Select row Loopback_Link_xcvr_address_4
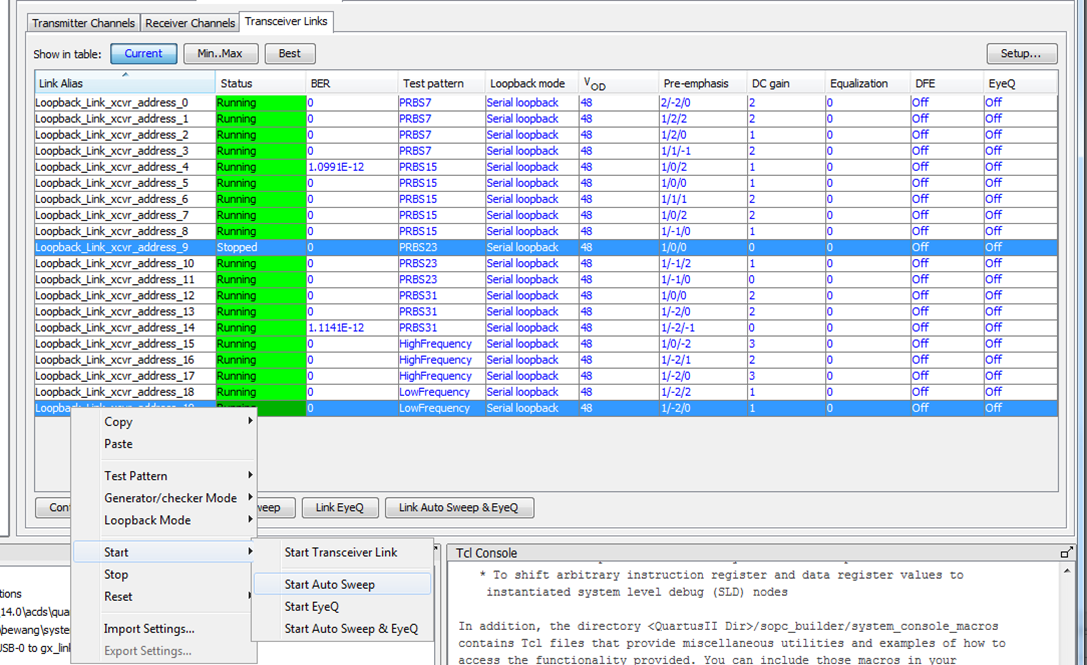 pos(112,167)
